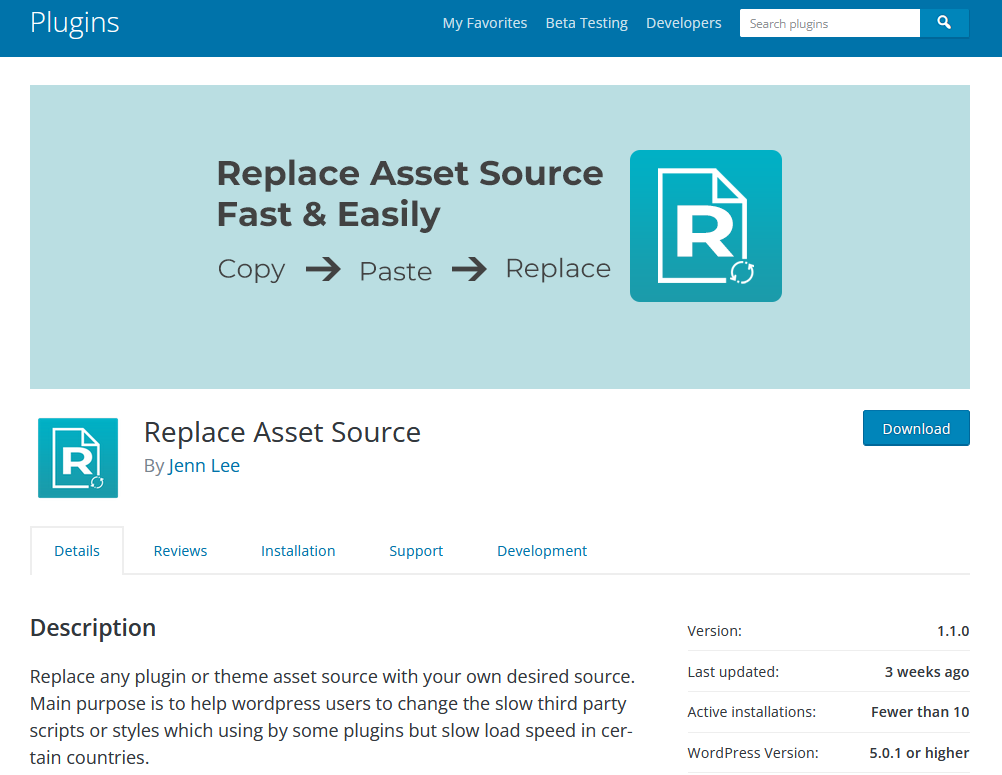
Task: Click the Replace Asset Source plugin icon
Action: (x=77, y=457)
